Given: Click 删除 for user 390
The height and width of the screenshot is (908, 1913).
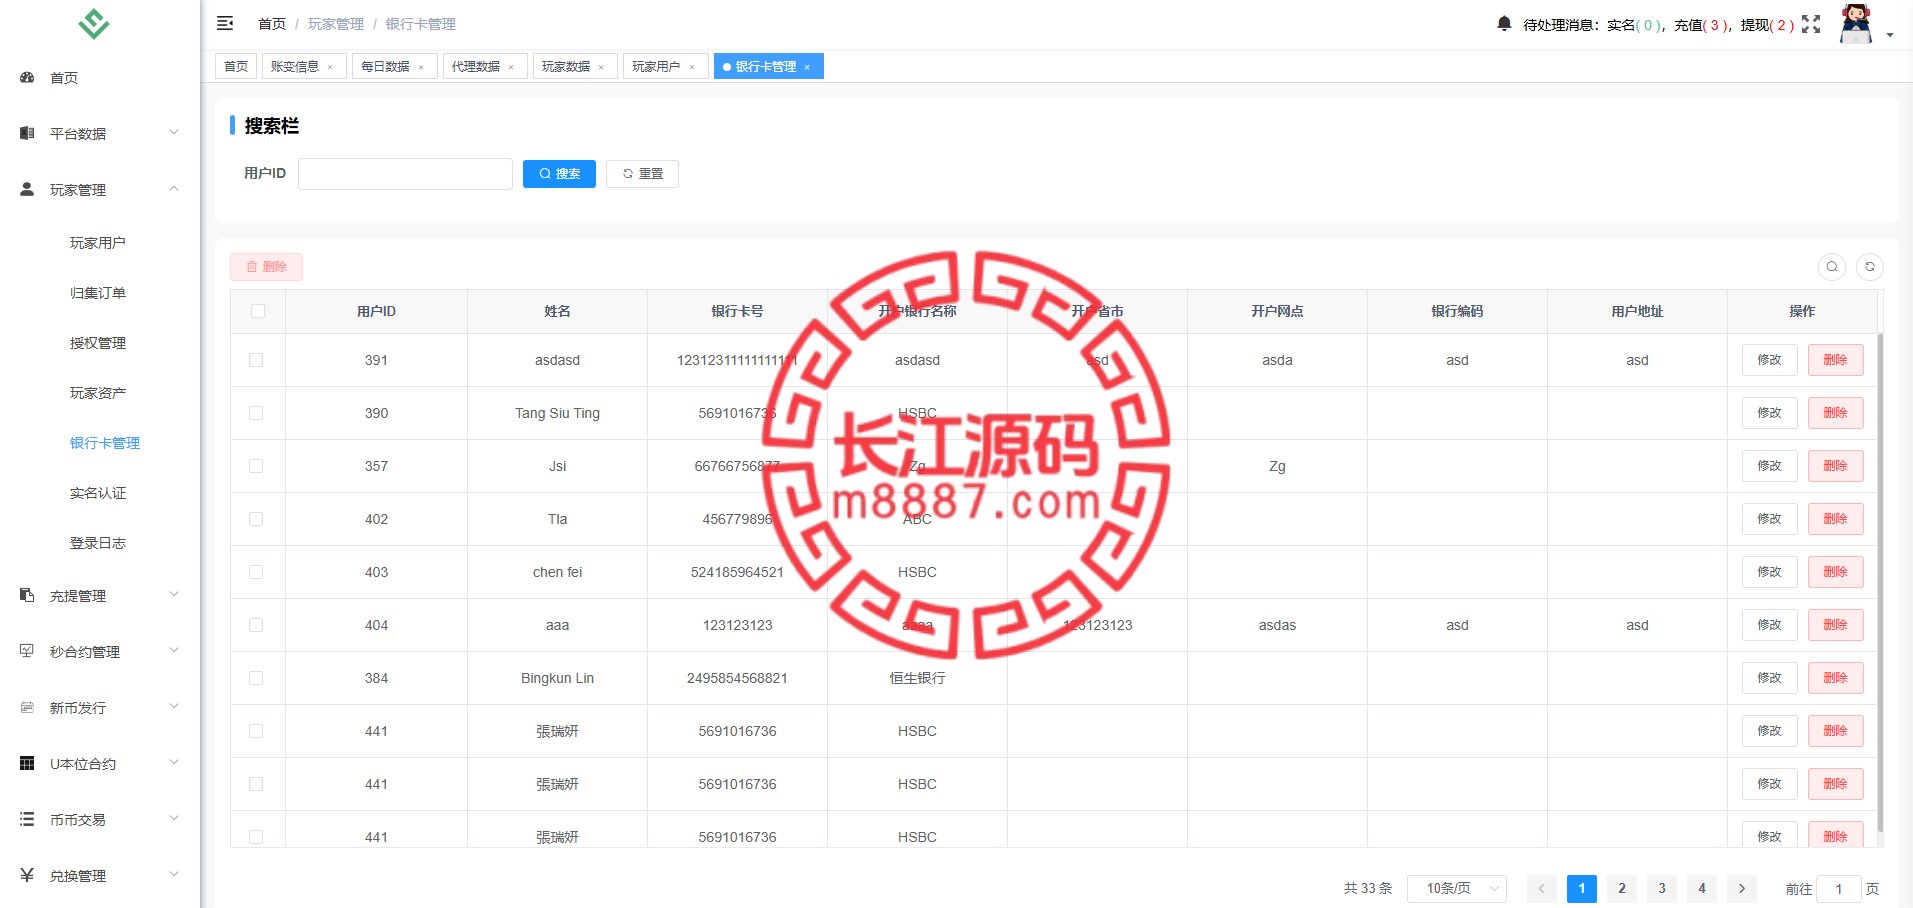Looking at the screenshot, I should tap(1836, 413).
